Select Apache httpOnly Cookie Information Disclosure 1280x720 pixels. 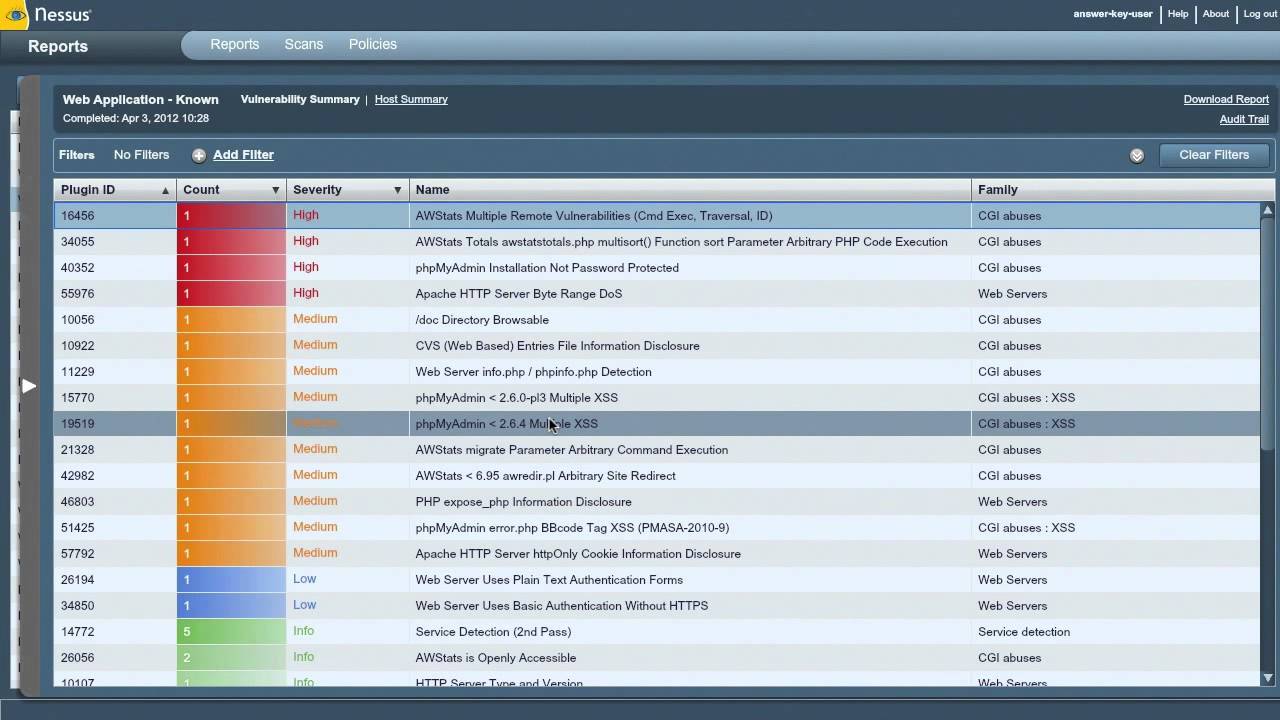click(x=657, y=554)
